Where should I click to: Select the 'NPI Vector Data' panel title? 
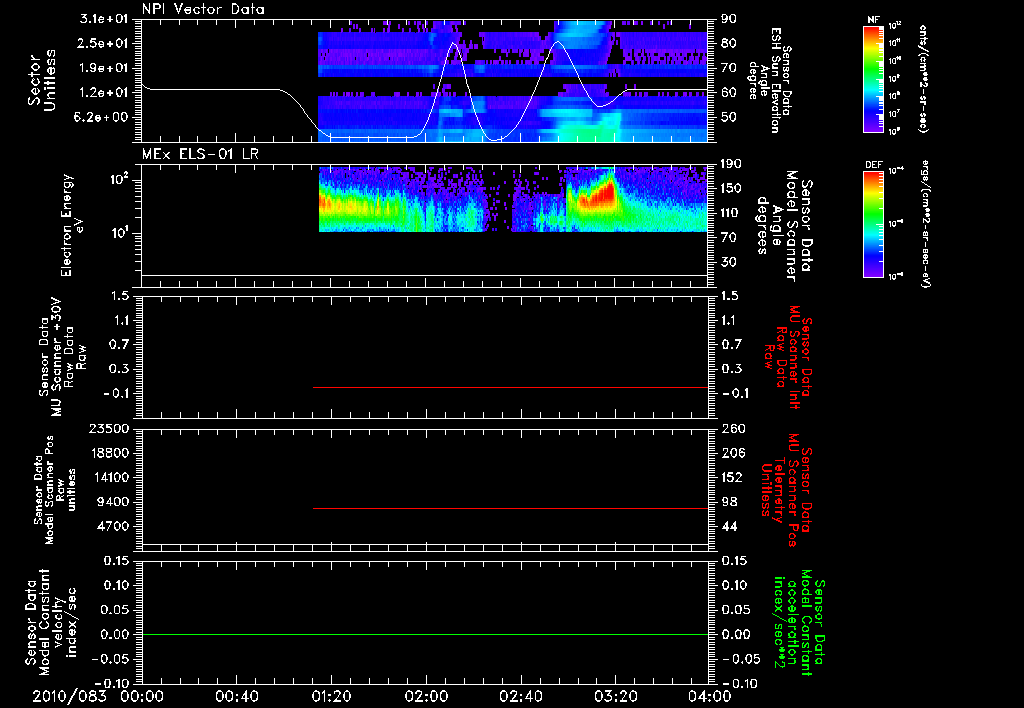coord(203,9)
